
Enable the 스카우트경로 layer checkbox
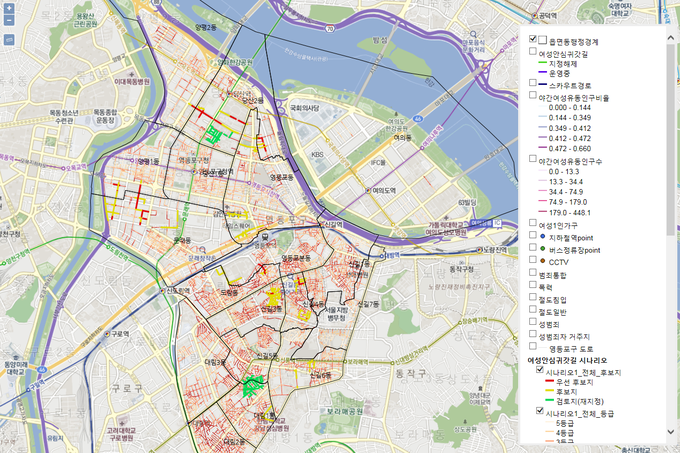533,82
